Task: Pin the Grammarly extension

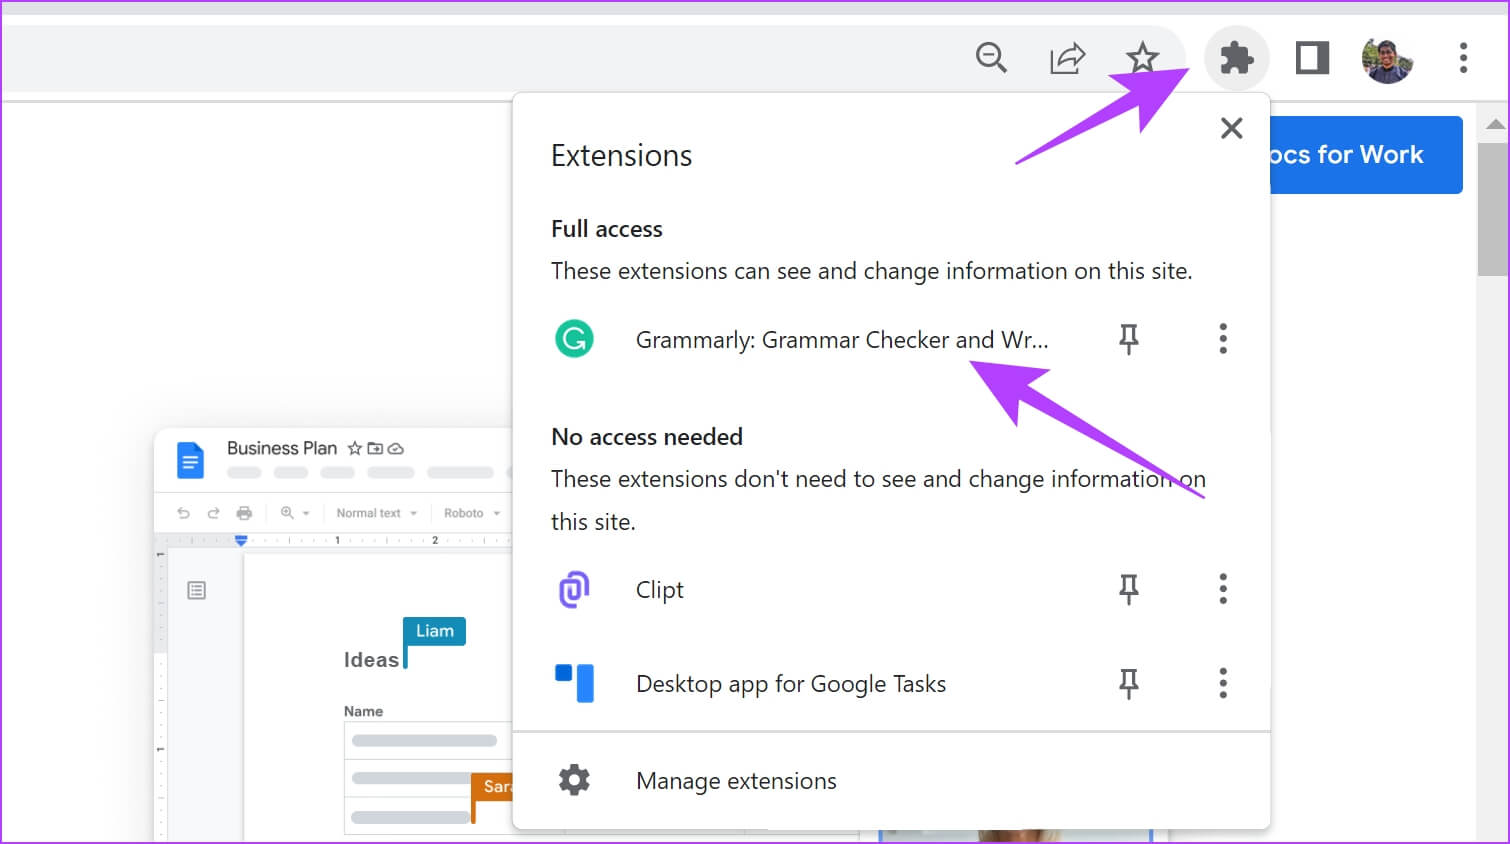Action: (x=1129, y=339)
